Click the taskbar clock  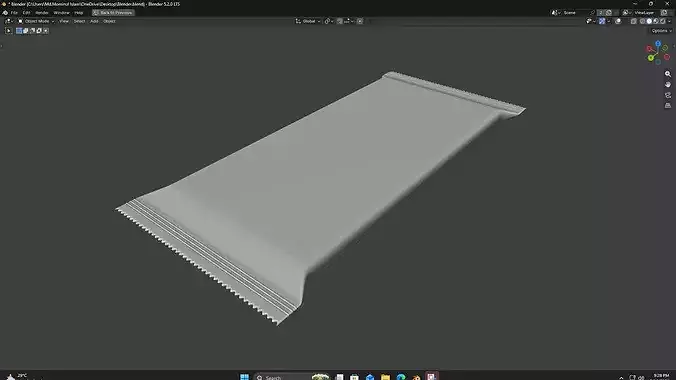(x=661, y=377)
